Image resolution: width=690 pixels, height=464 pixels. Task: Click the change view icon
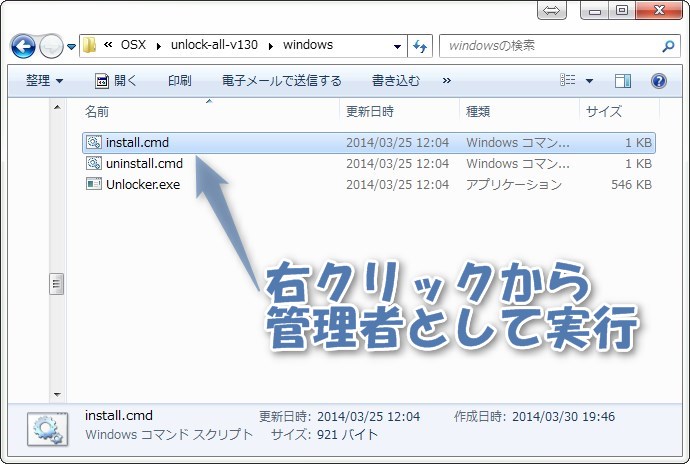(567, 80)
